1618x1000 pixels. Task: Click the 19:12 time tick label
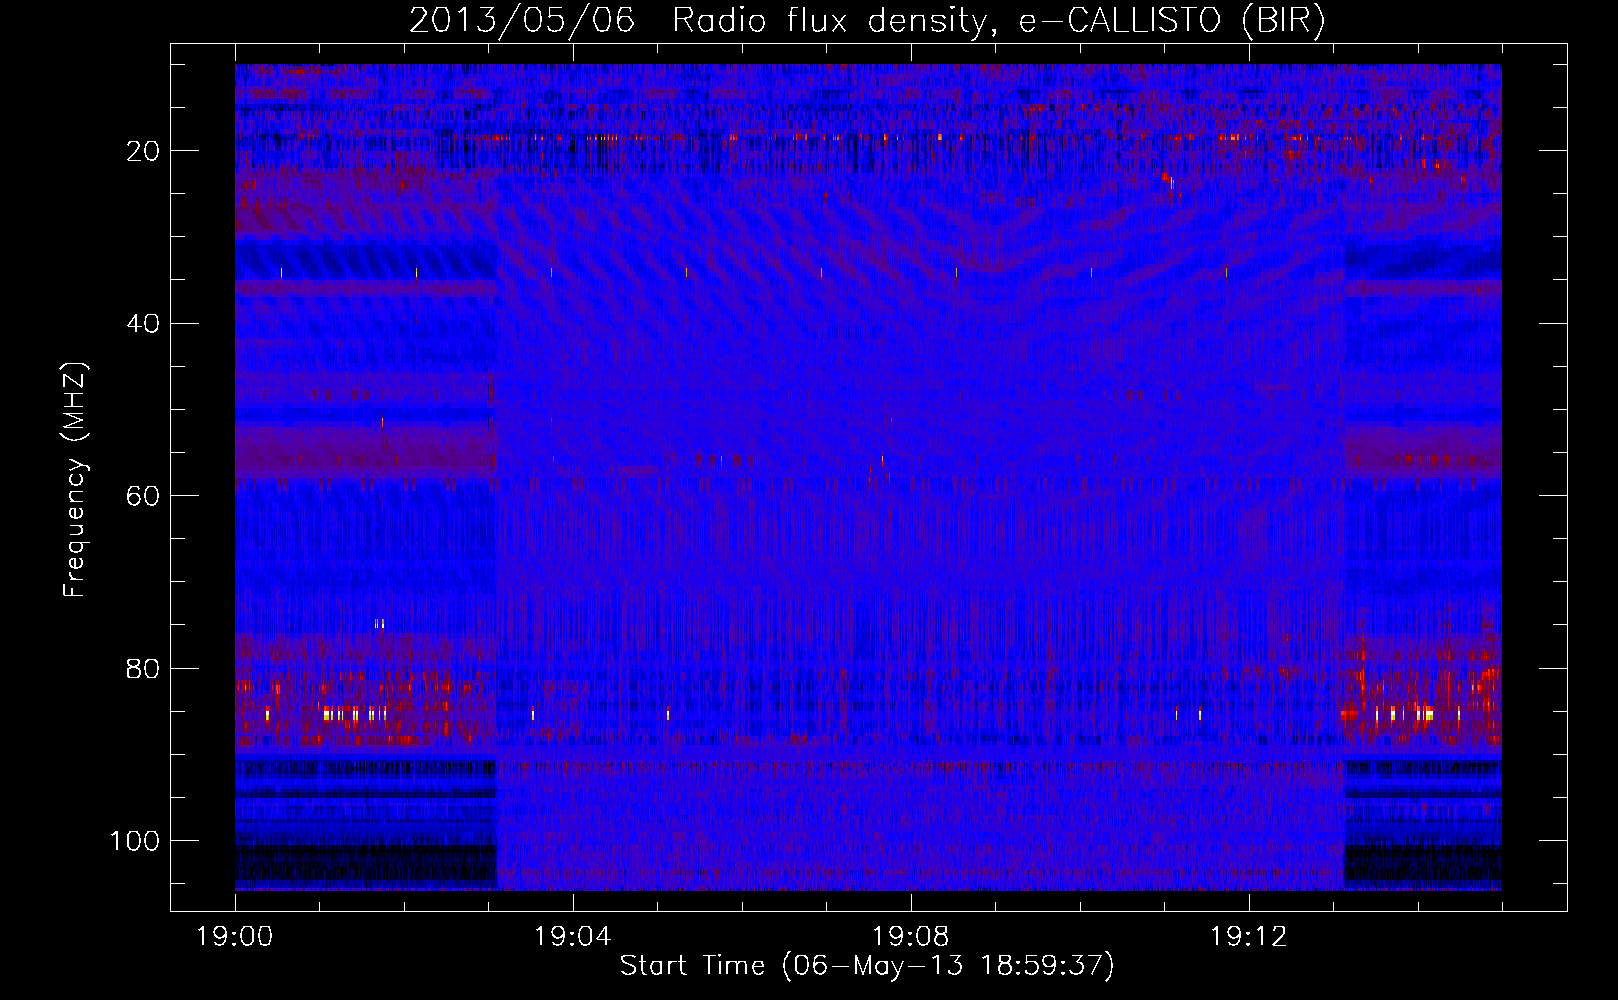click(1249, 937)
